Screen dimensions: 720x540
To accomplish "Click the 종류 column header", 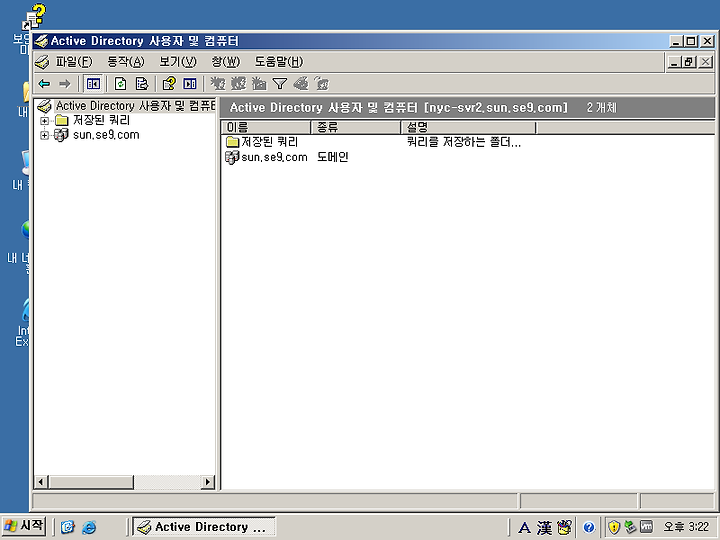I will (356, 127).
